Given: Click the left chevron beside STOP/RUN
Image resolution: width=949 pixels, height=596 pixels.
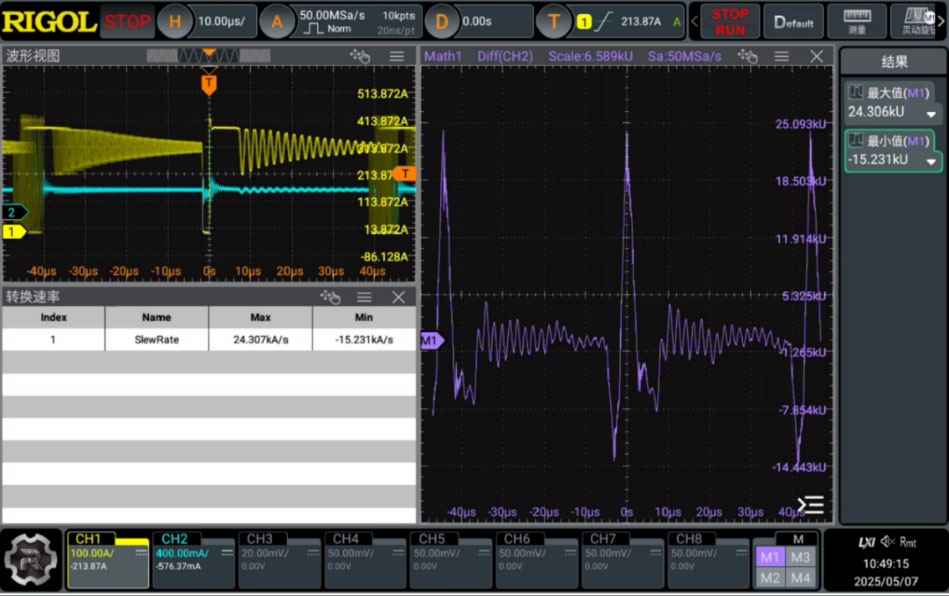Looking at the screenshot, I should (x=694, y=21).
